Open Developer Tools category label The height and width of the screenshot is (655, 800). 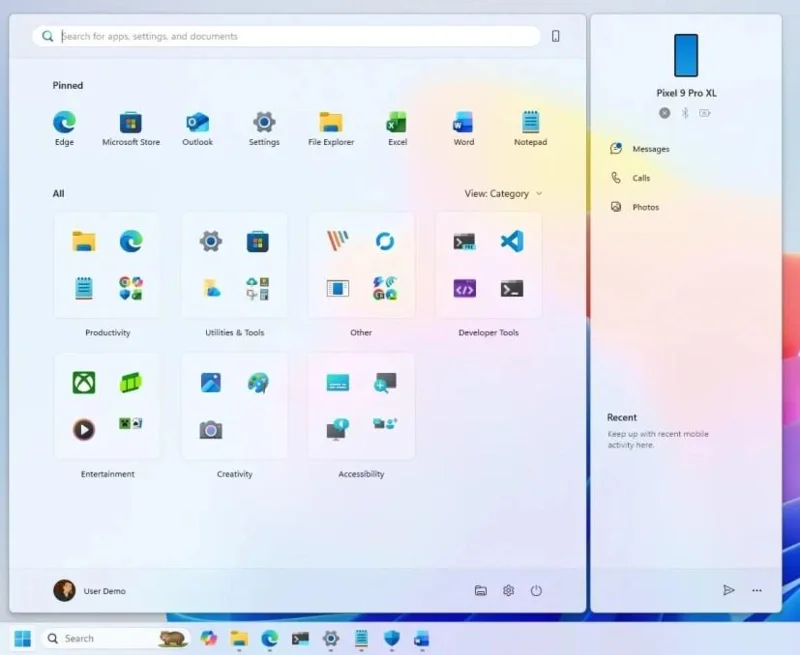point(488,333)
